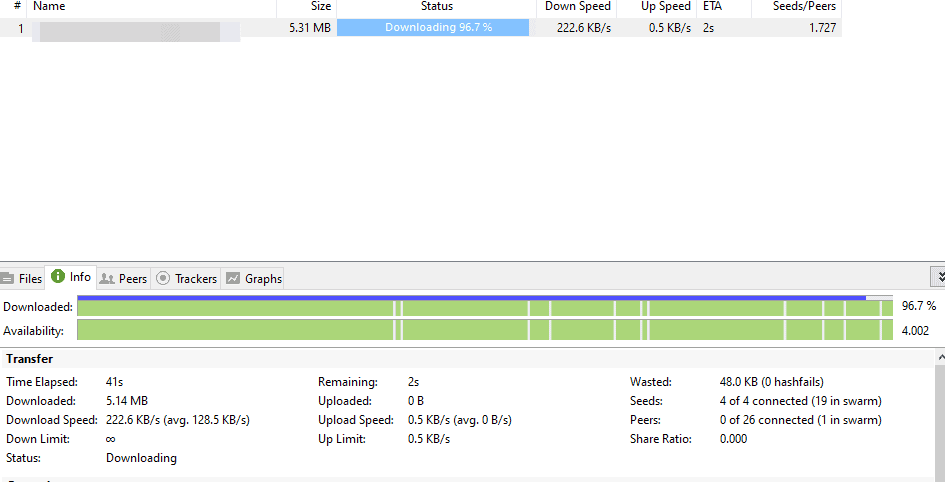Click the green Info tab icon
The width and height of the screenshot is (945, 482).
point(58,277)
